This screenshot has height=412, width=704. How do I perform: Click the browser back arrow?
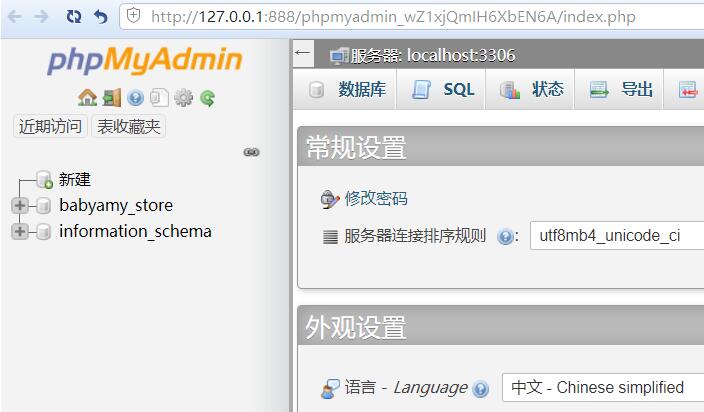point(15,17)
